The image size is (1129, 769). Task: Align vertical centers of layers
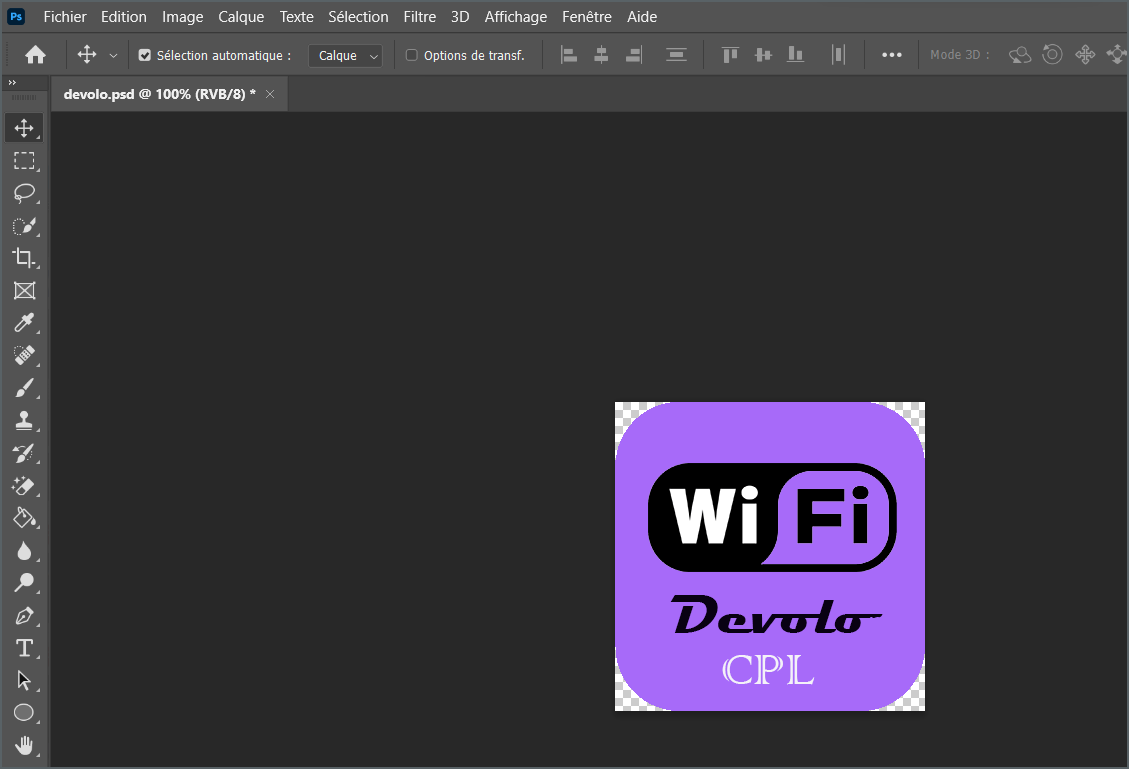763,55
